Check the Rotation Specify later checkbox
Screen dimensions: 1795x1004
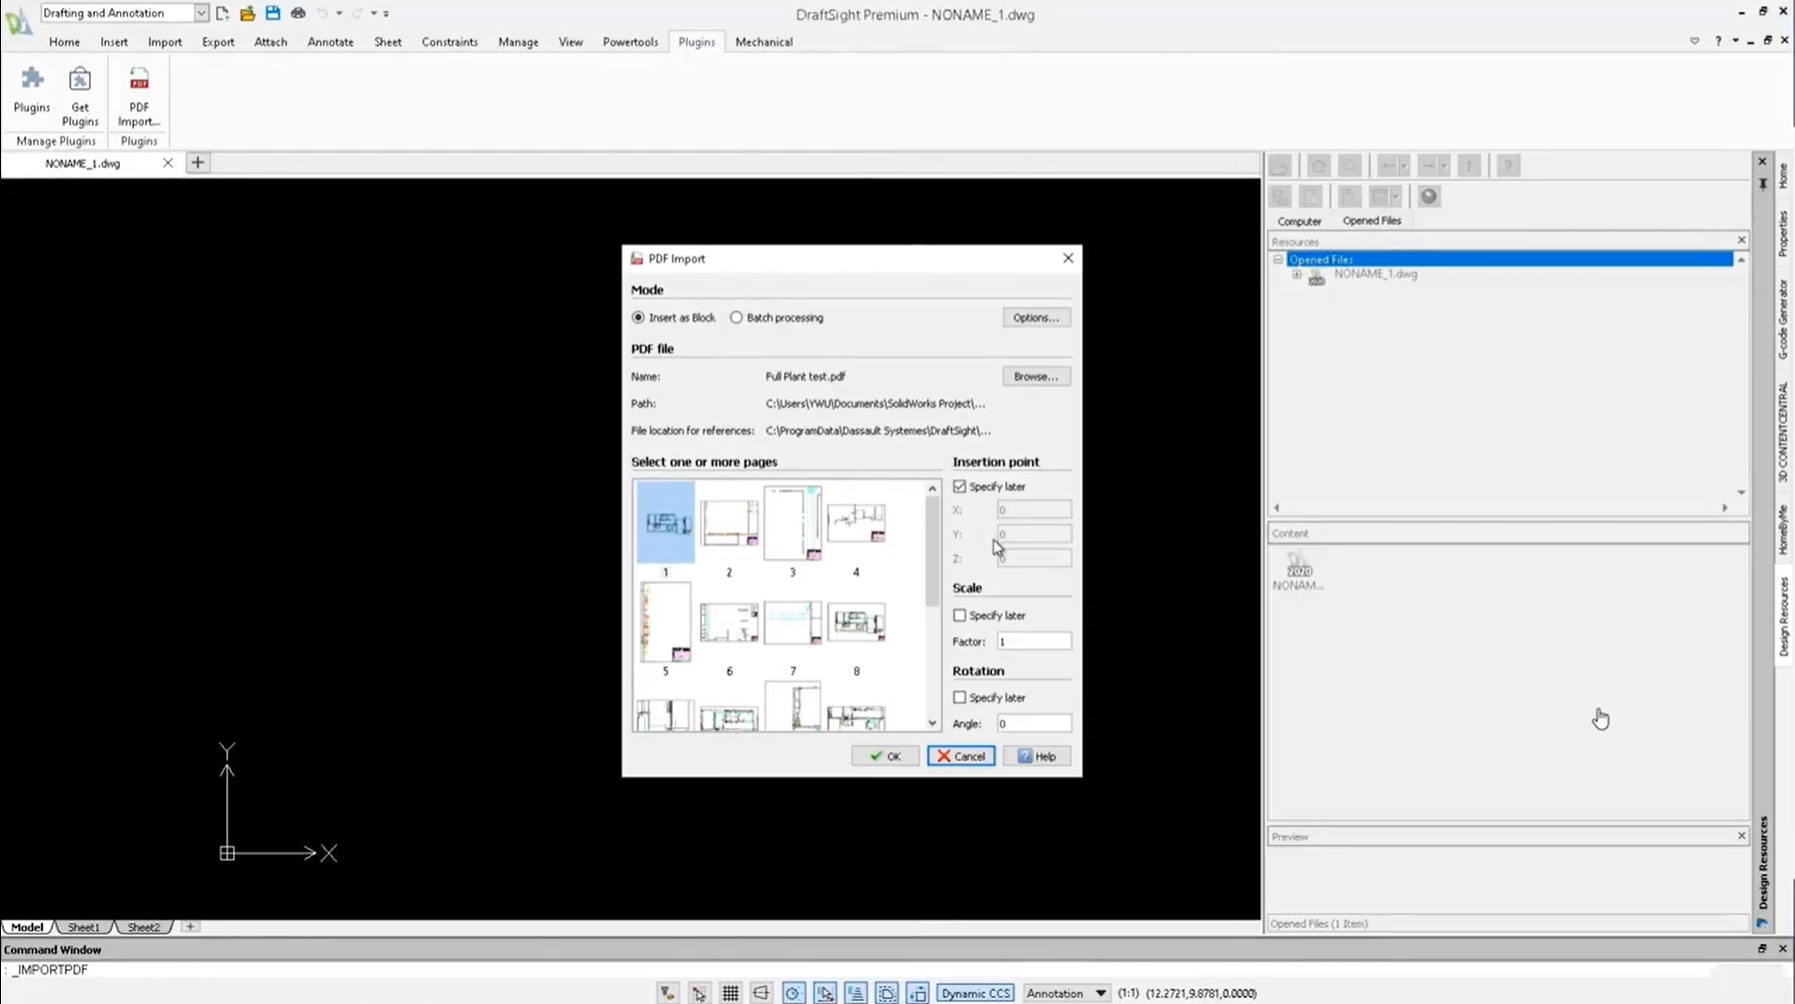(x=960, y=698)
